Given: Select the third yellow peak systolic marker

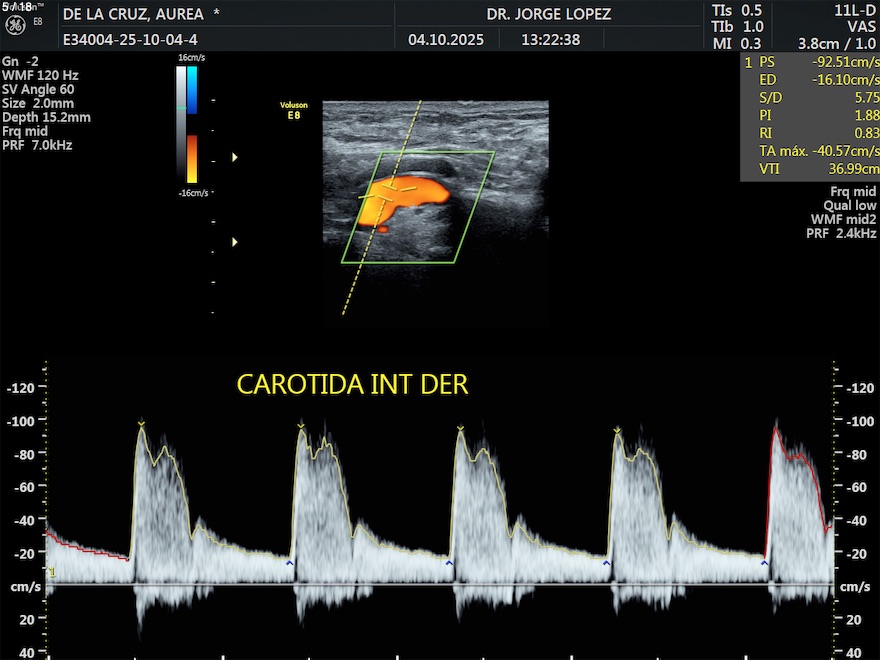Looking at the screenshot, I should (x=460, y=430).
